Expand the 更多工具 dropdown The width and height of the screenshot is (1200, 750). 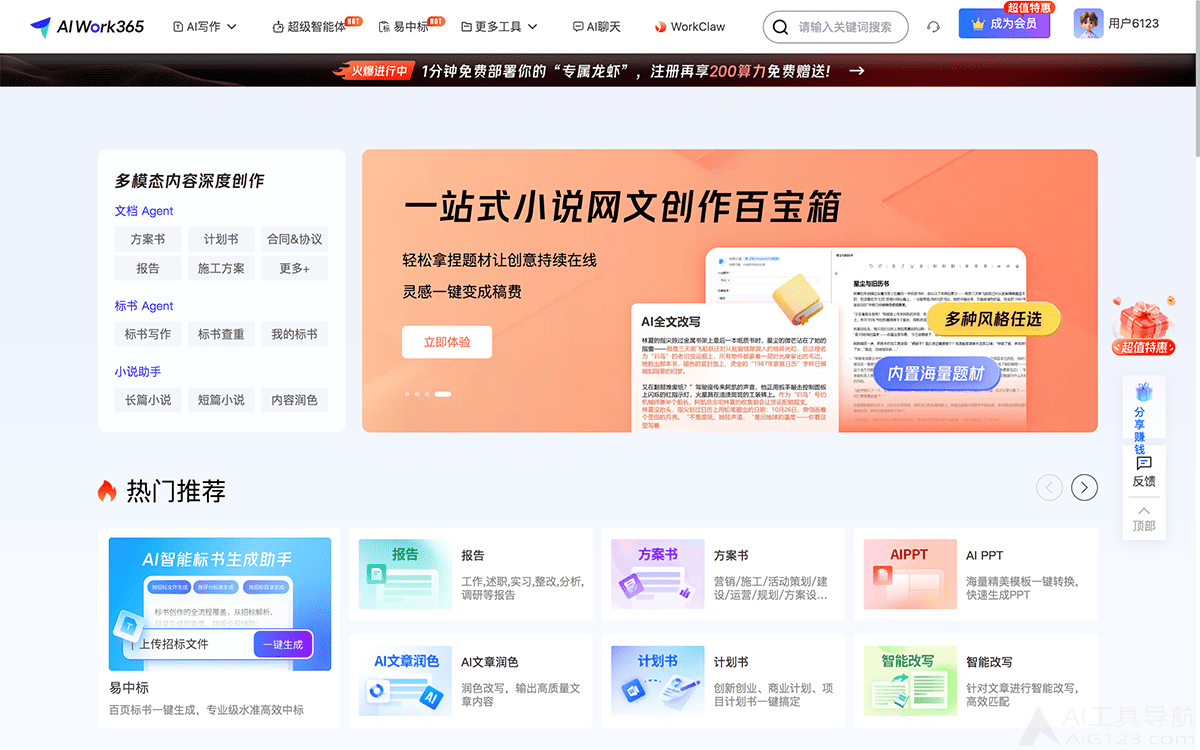coord(499,27)
